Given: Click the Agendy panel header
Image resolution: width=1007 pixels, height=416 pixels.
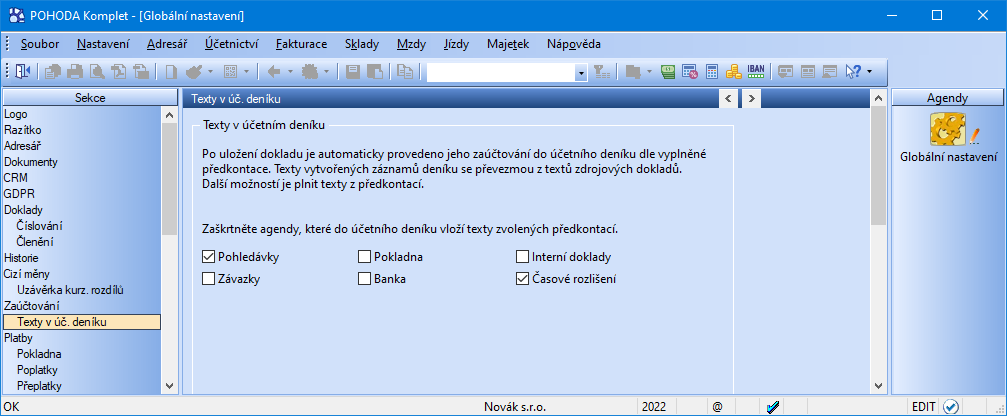Looking at the screenshot, I should click(x=947, y=98).
